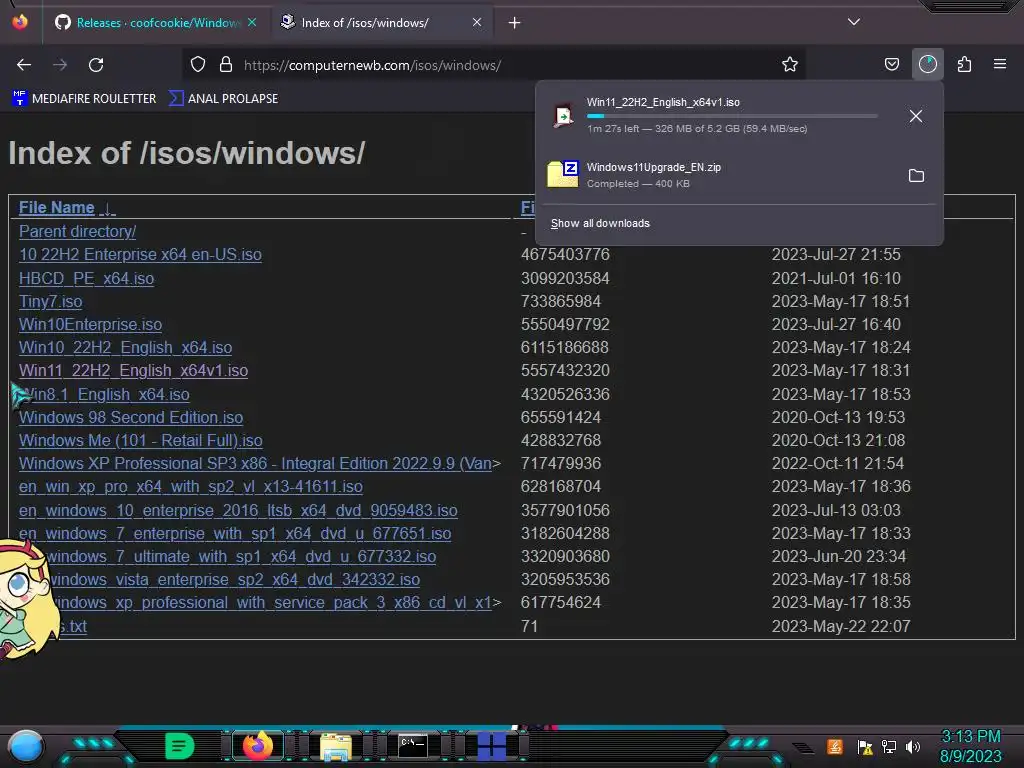This screenshot has width=1024, height=768.
Task: Click the Windows11Upgrade_EN.zip file icon
Action: (563, 174)
